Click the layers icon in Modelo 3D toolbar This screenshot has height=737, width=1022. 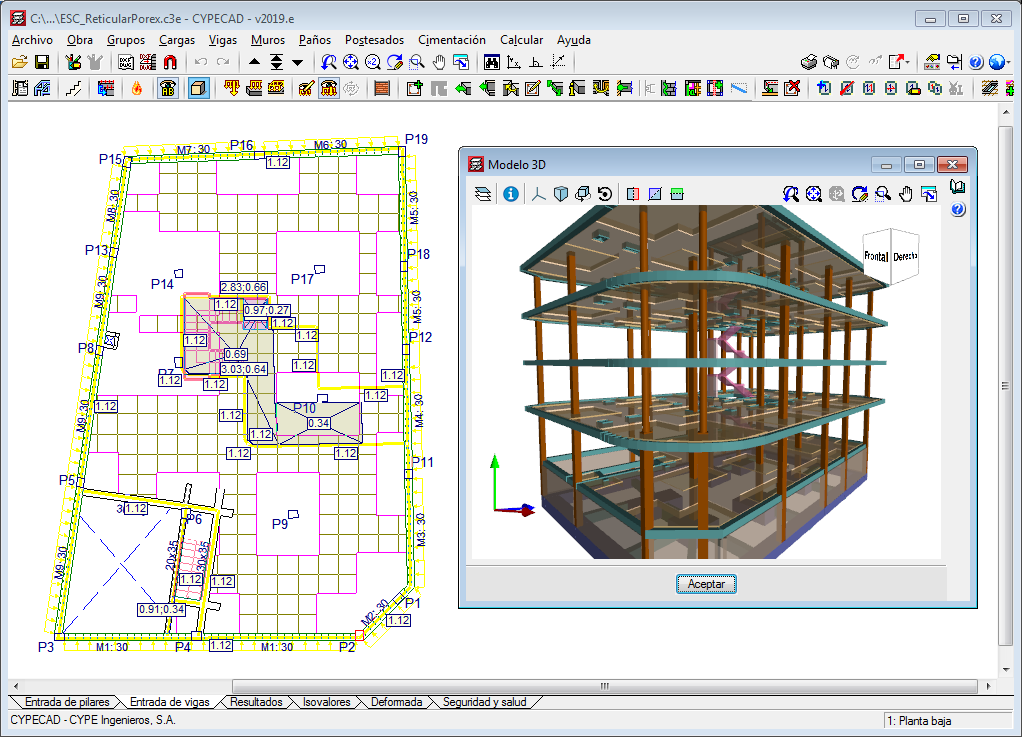485,194
